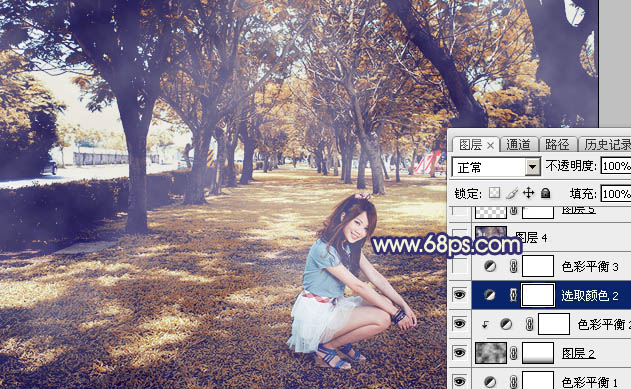
Task: Click mask link icon of 色彩平衡 2
Action: tap(530, 324)
